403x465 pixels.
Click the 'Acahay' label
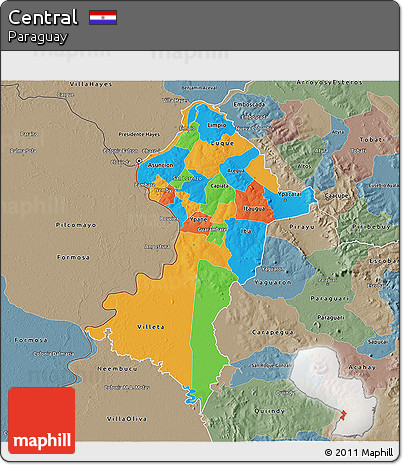pos(362,367)
